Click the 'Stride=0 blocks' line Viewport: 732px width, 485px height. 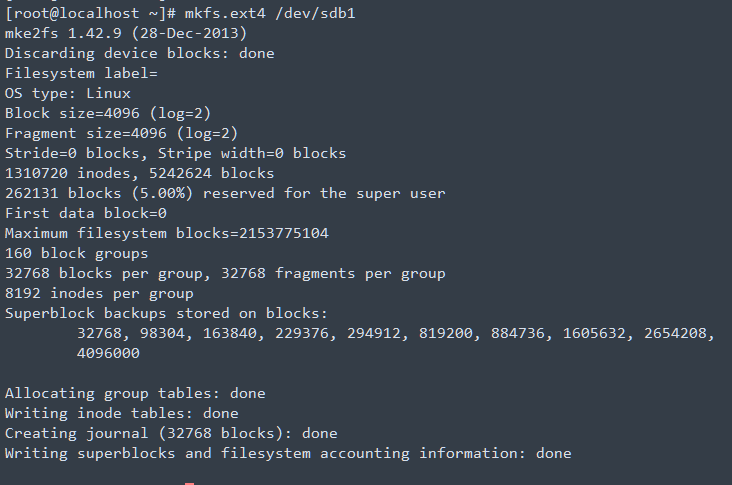[x=175, y=153]
